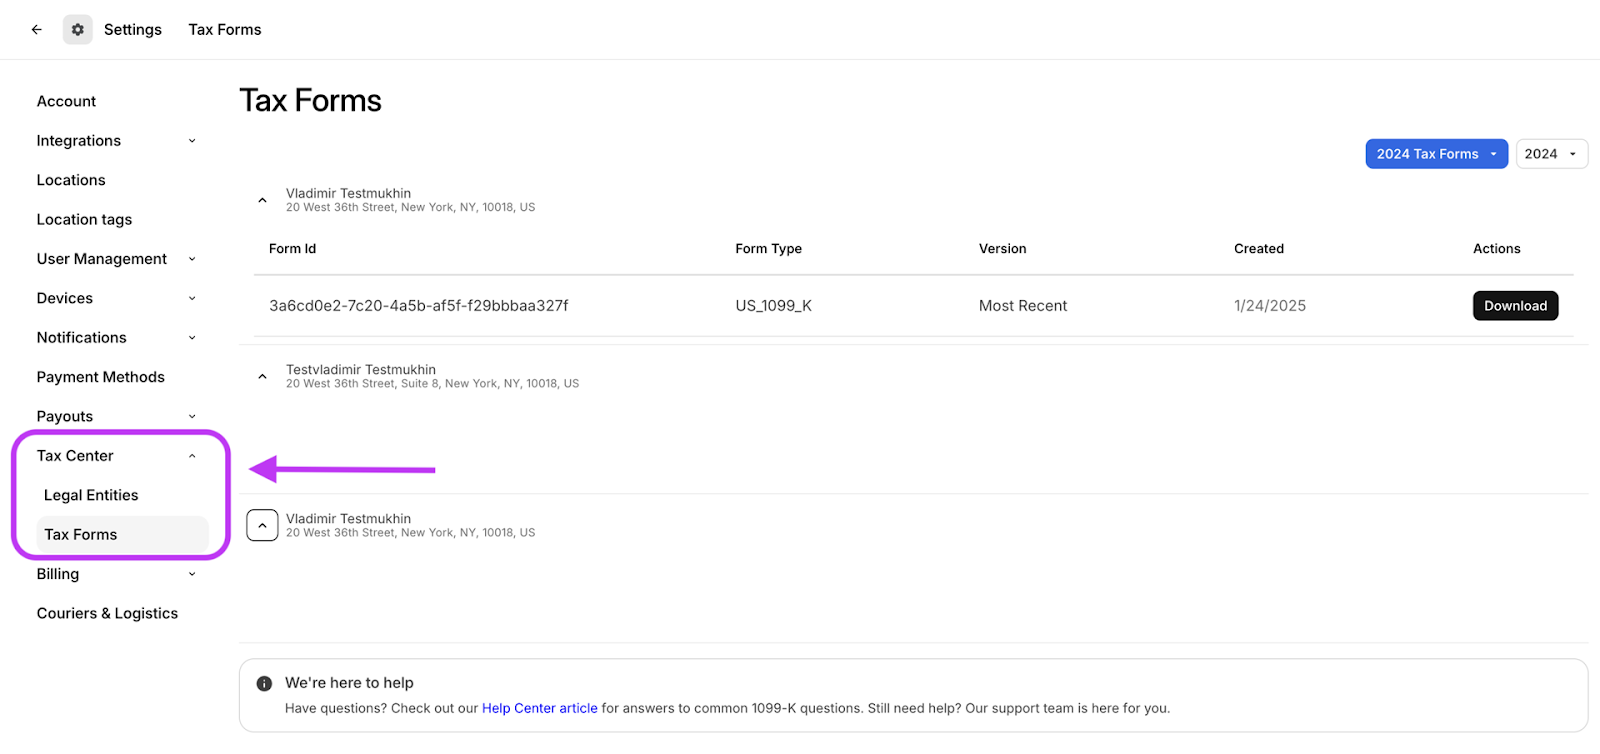Expand the Billing section chevron
1600x754 pixels.
(x=192, y=574)
